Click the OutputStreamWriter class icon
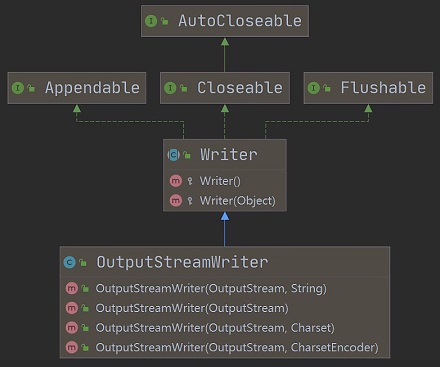Screen dimensions: 440x367 tap(70, 262)
